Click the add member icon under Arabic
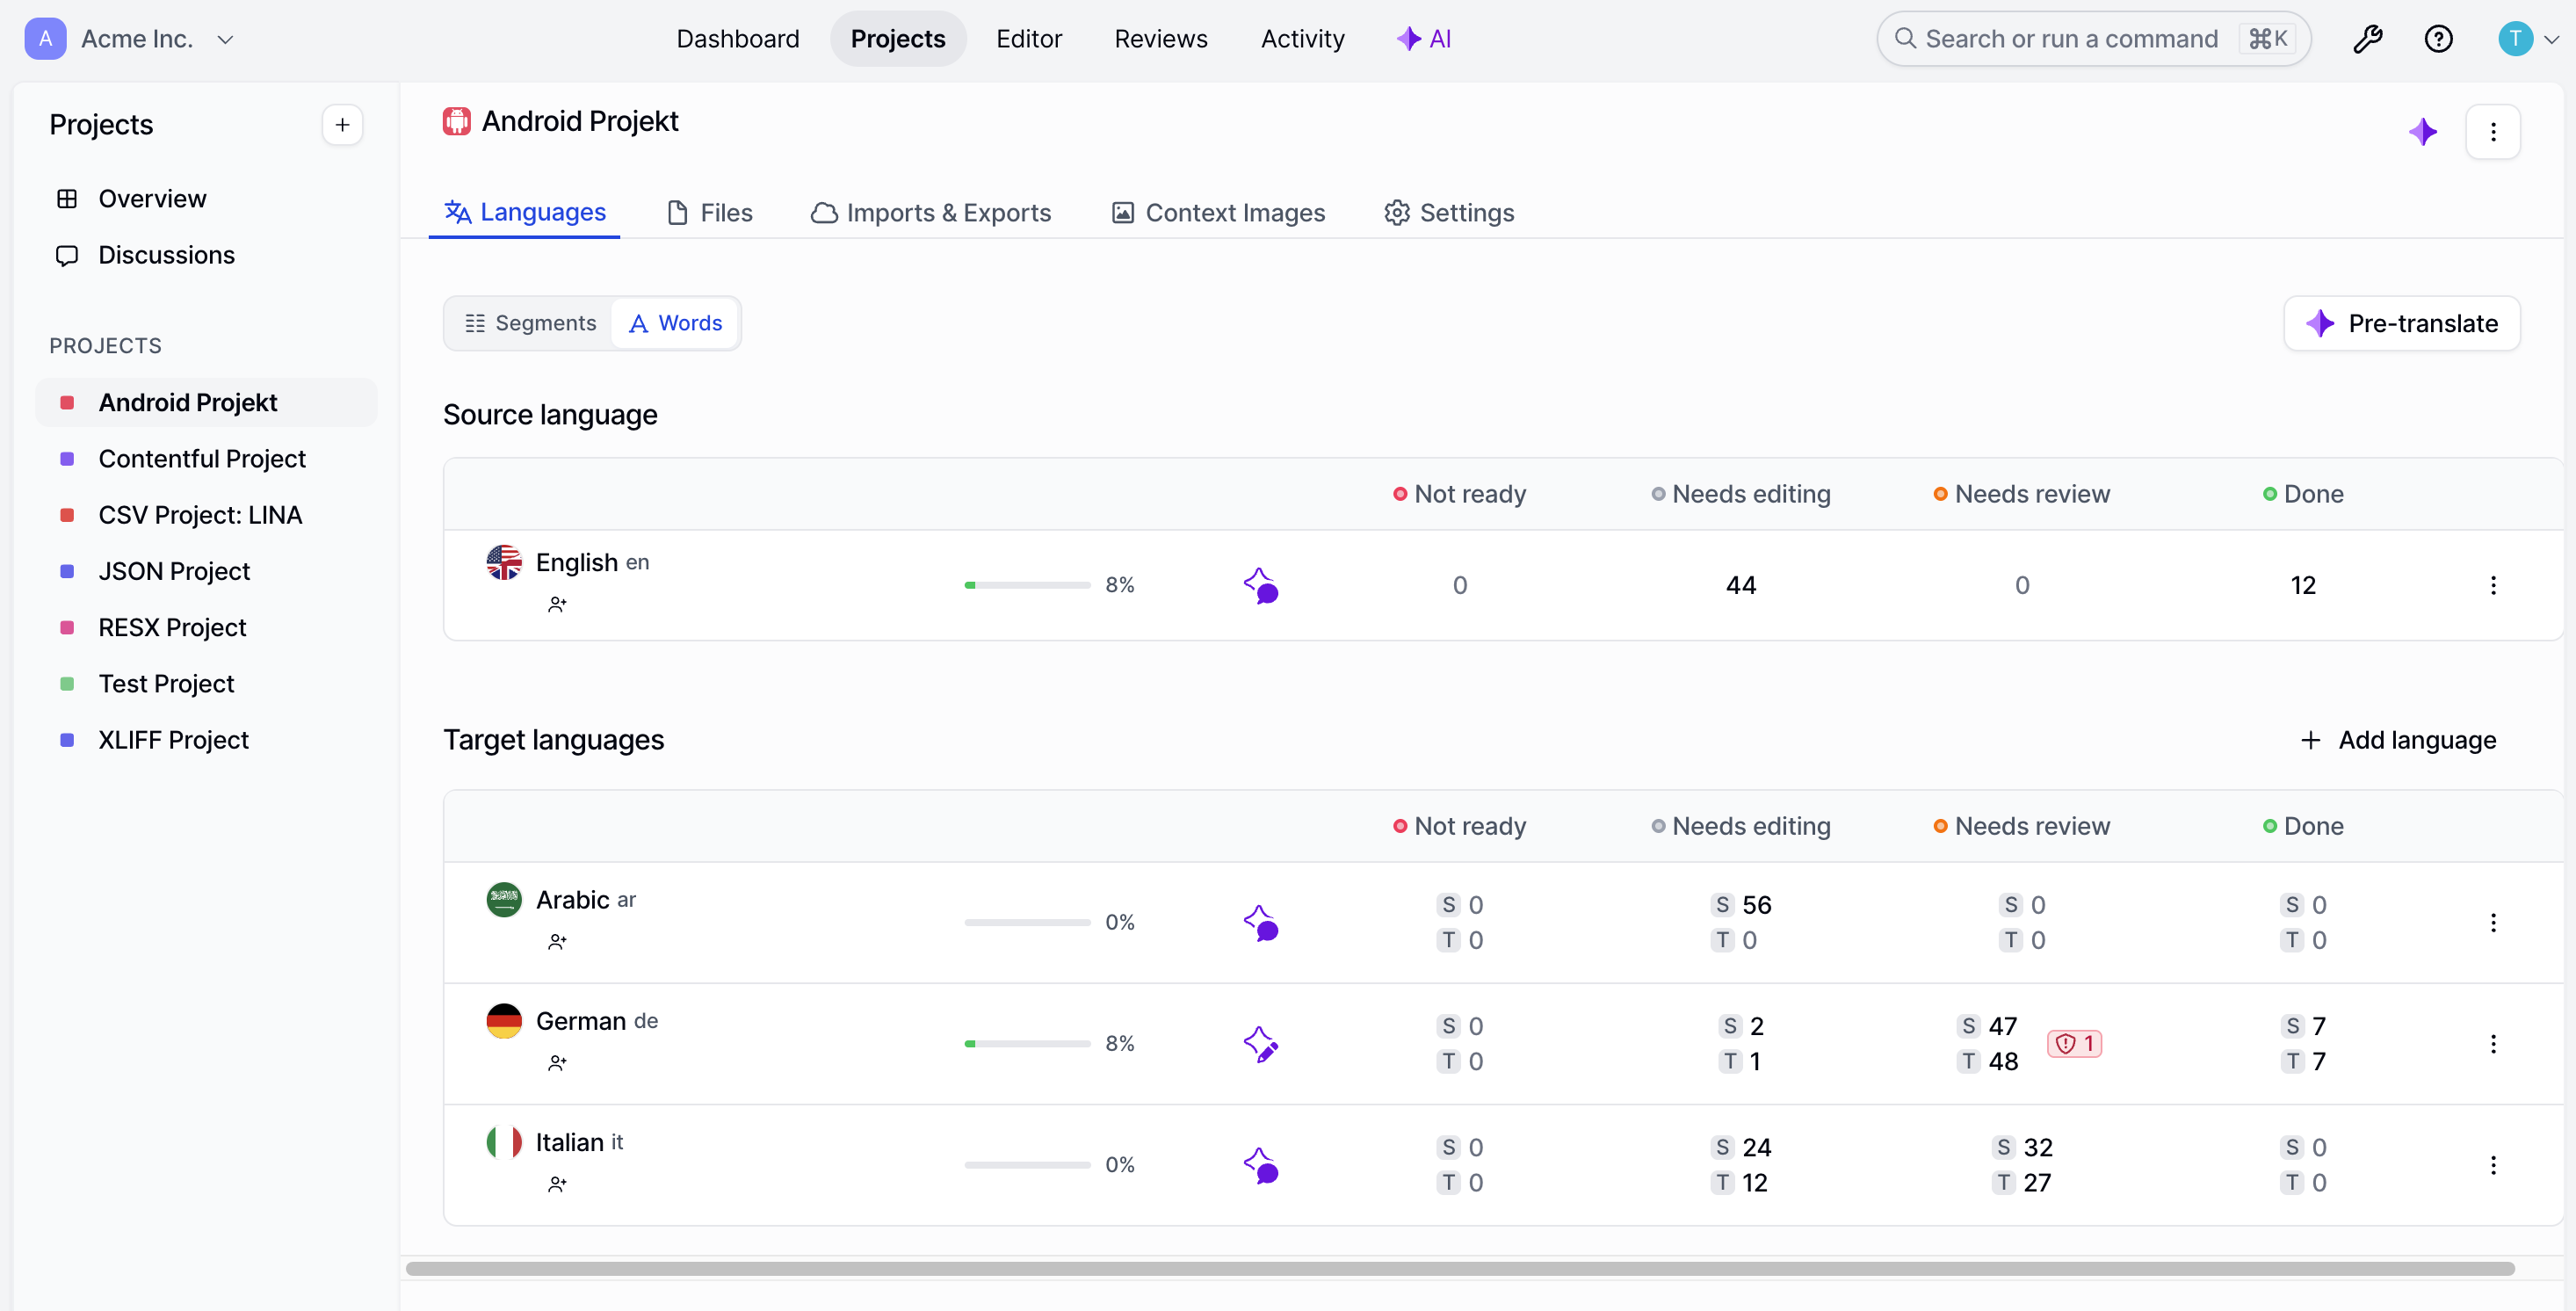Screen dimensions: 2576x1311 (557, 941)
